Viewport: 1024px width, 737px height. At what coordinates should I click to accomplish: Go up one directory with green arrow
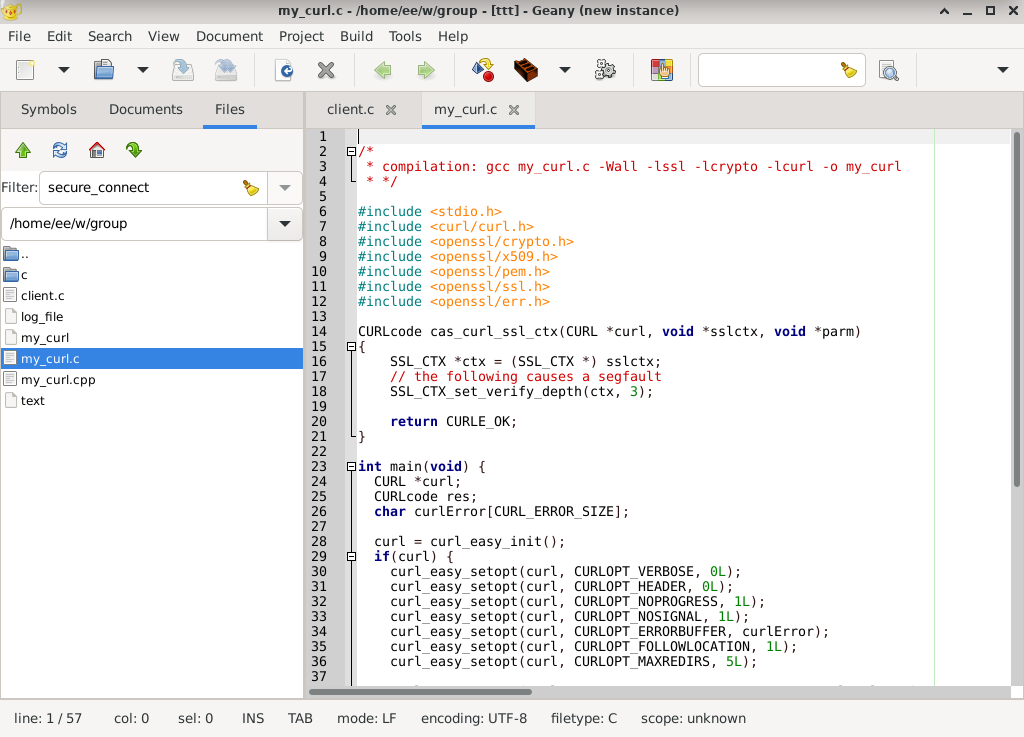(23, 150)
